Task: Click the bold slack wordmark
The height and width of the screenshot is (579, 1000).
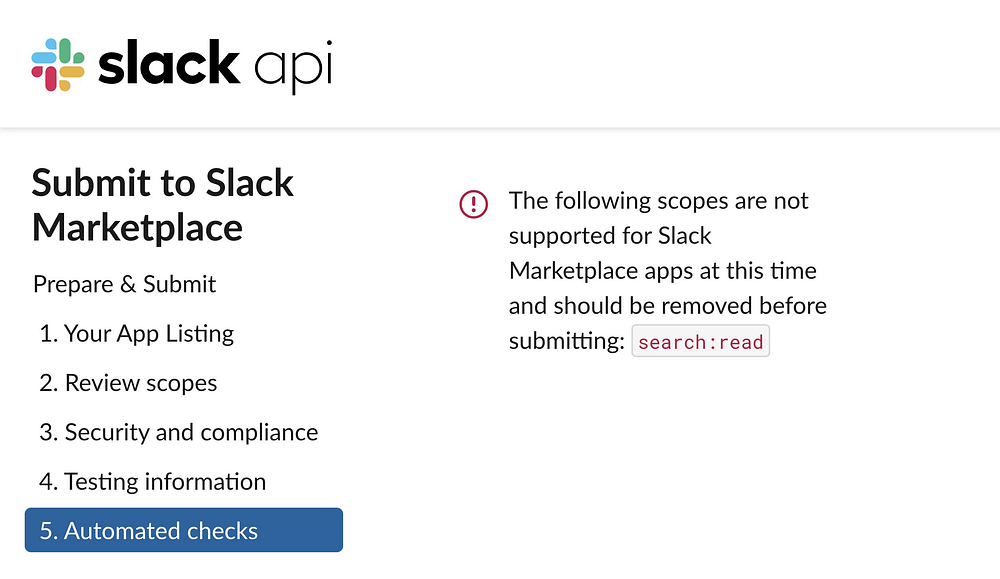Action: click(169, 62)
